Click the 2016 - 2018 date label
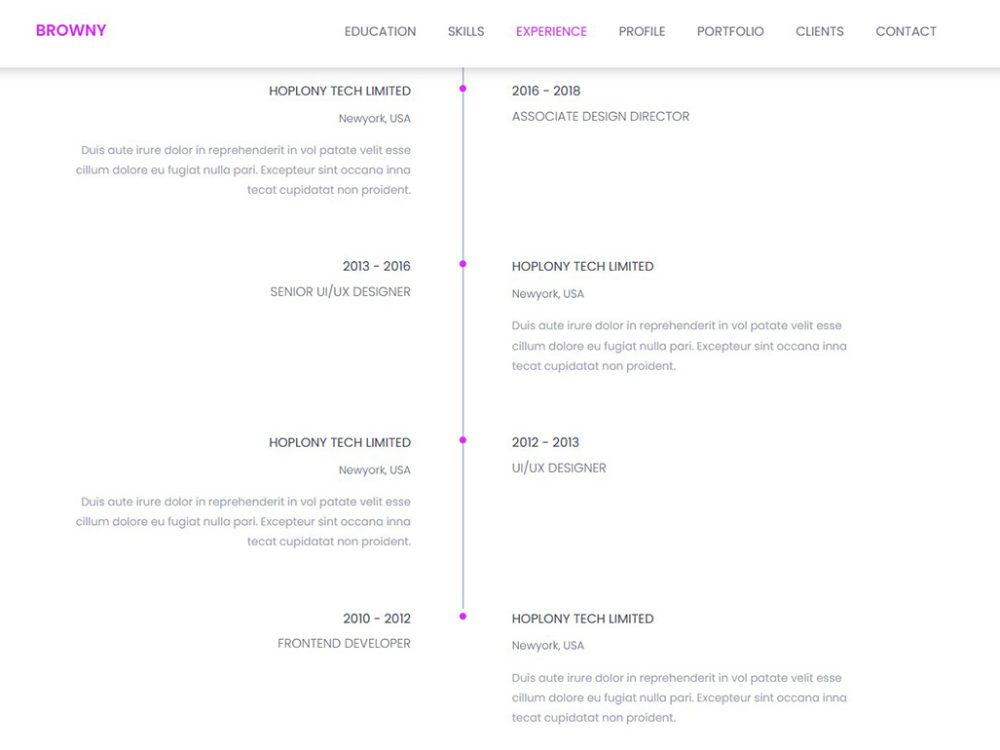 (x=546, y=90)
